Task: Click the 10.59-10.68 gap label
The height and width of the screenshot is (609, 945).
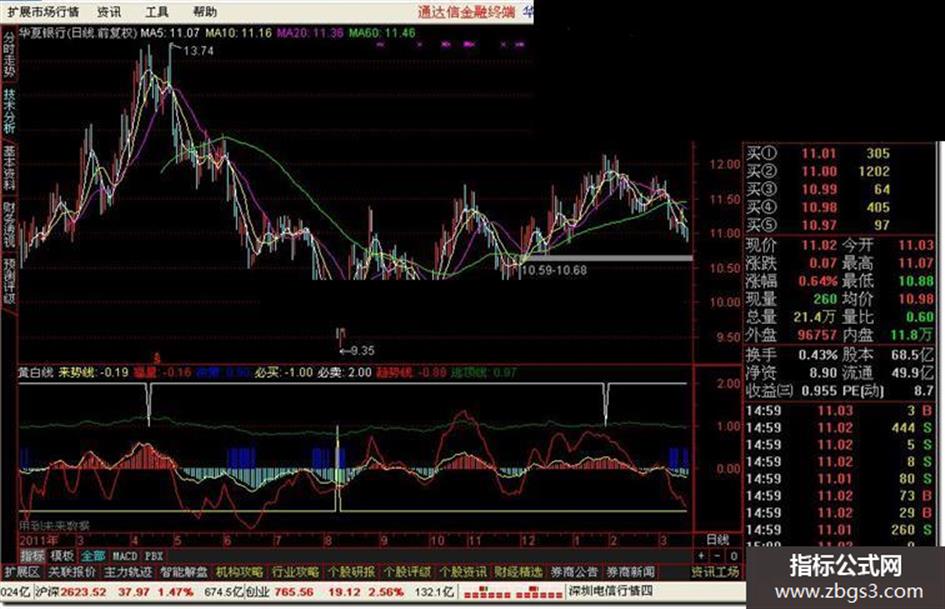Action: click(x=553, y=270)
